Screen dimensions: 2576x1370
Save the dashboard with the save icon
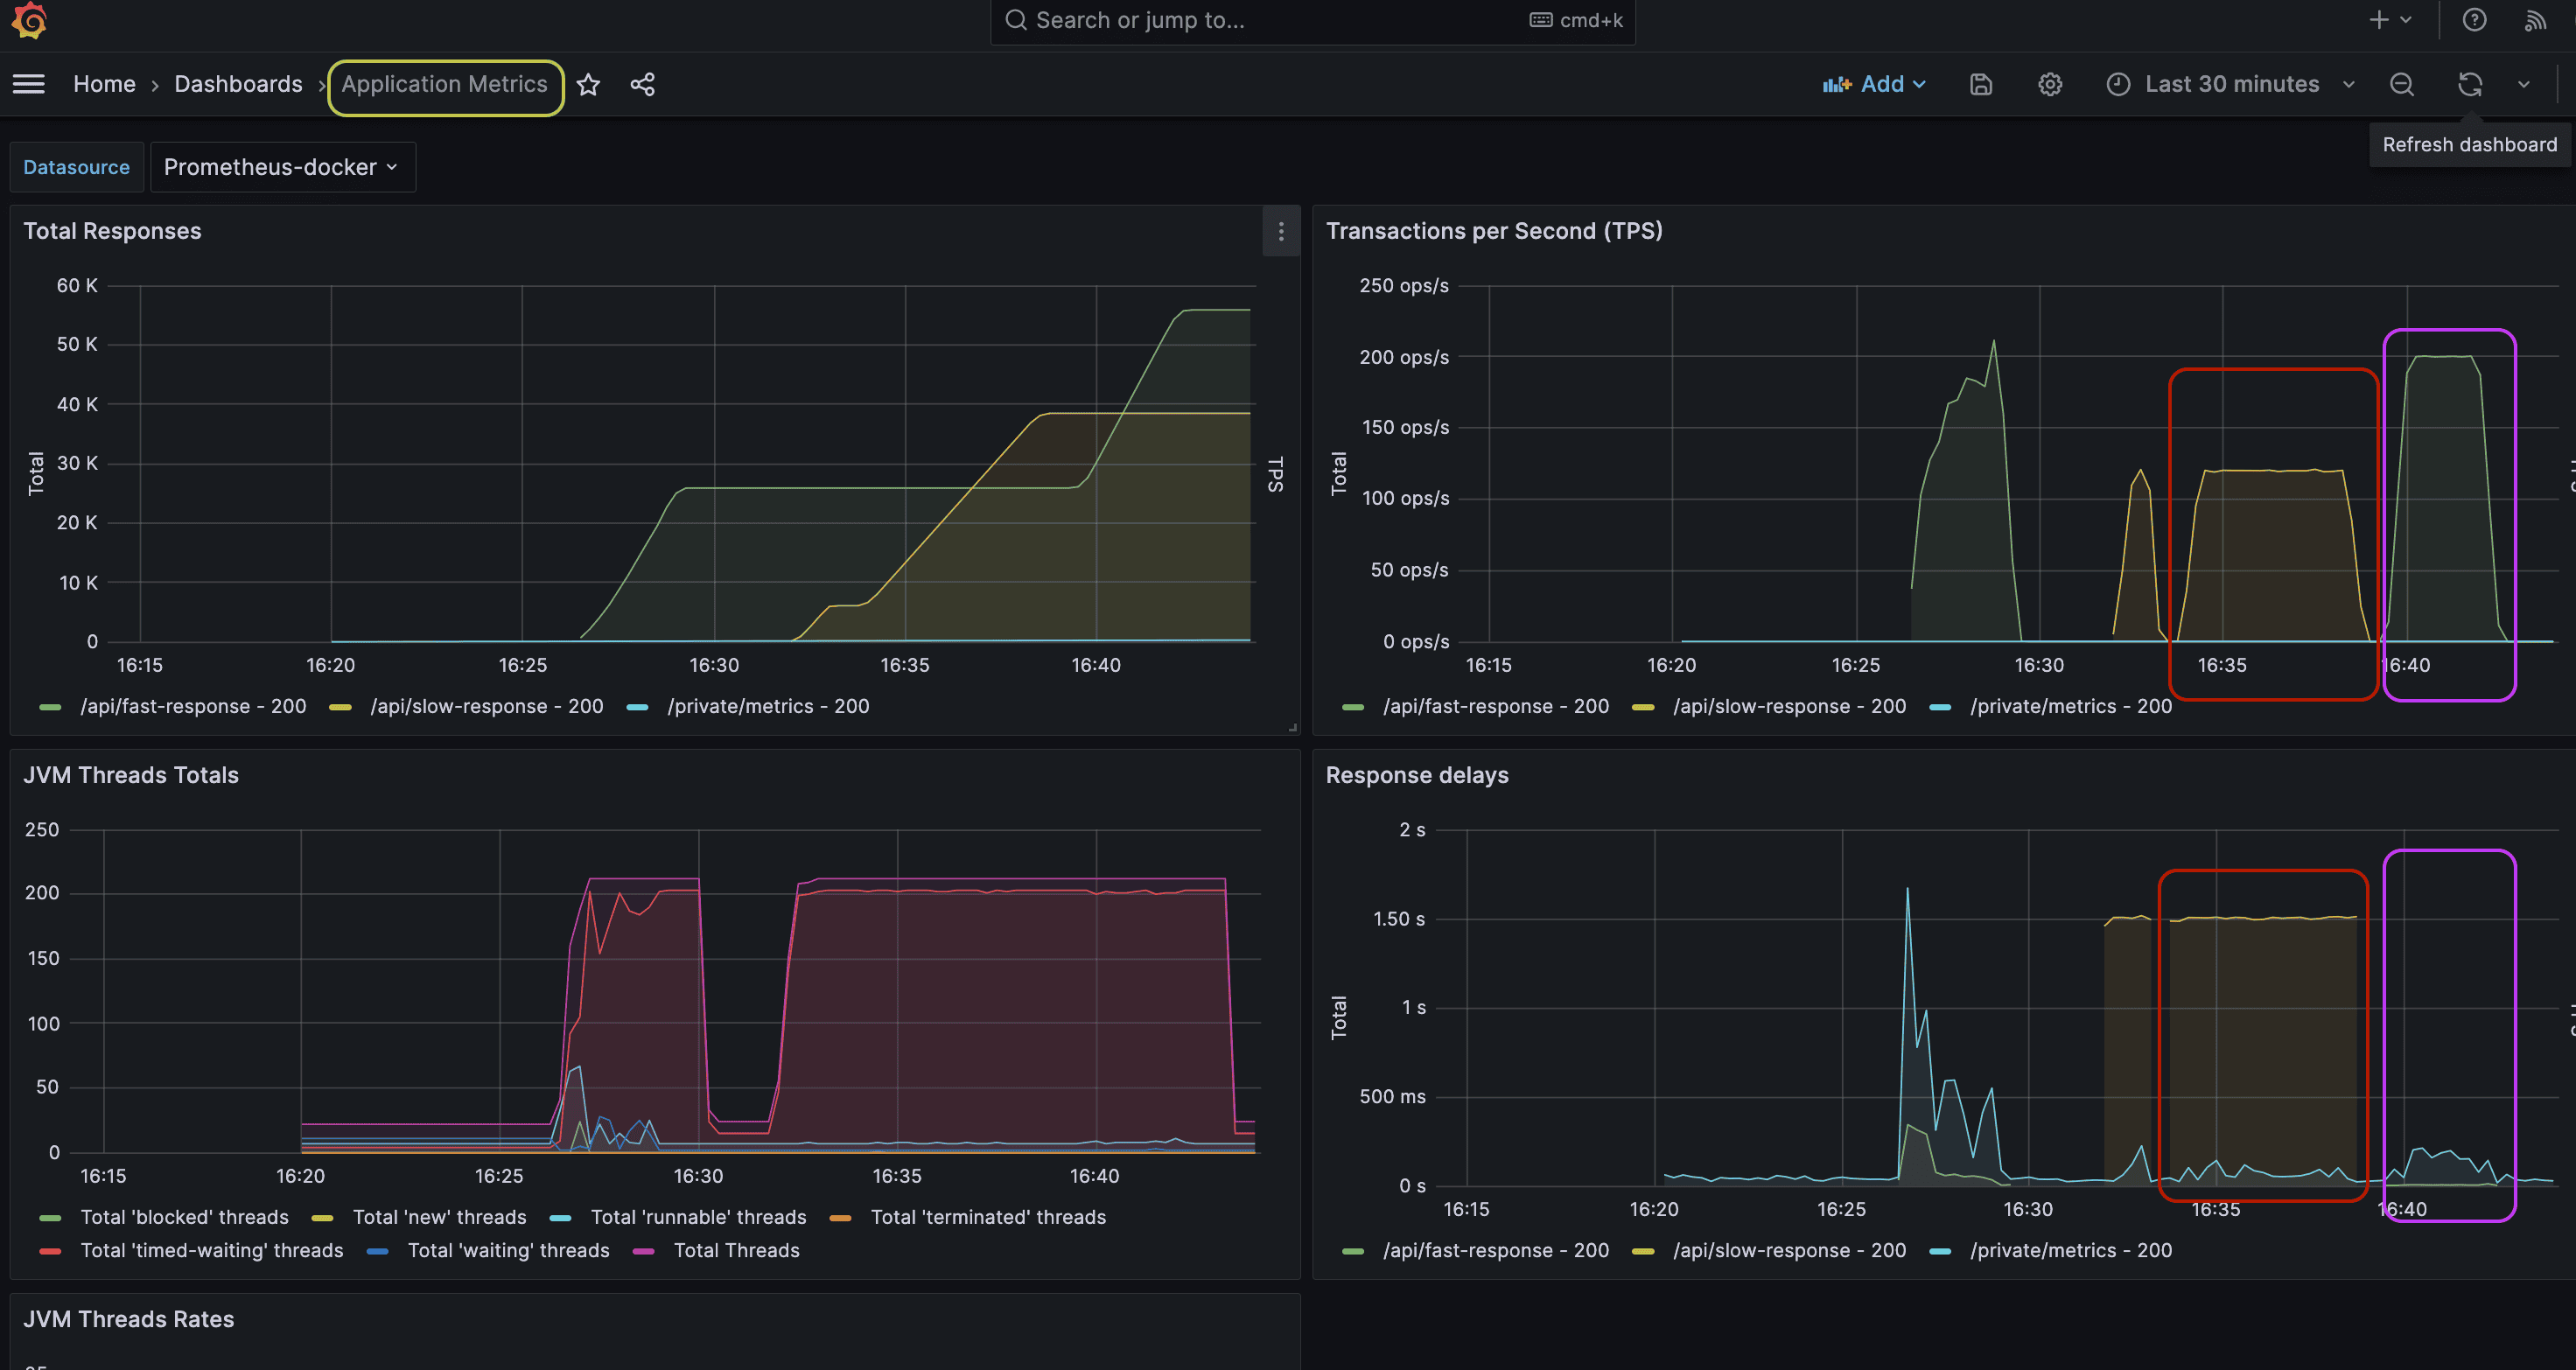[x=1981, y=84]
